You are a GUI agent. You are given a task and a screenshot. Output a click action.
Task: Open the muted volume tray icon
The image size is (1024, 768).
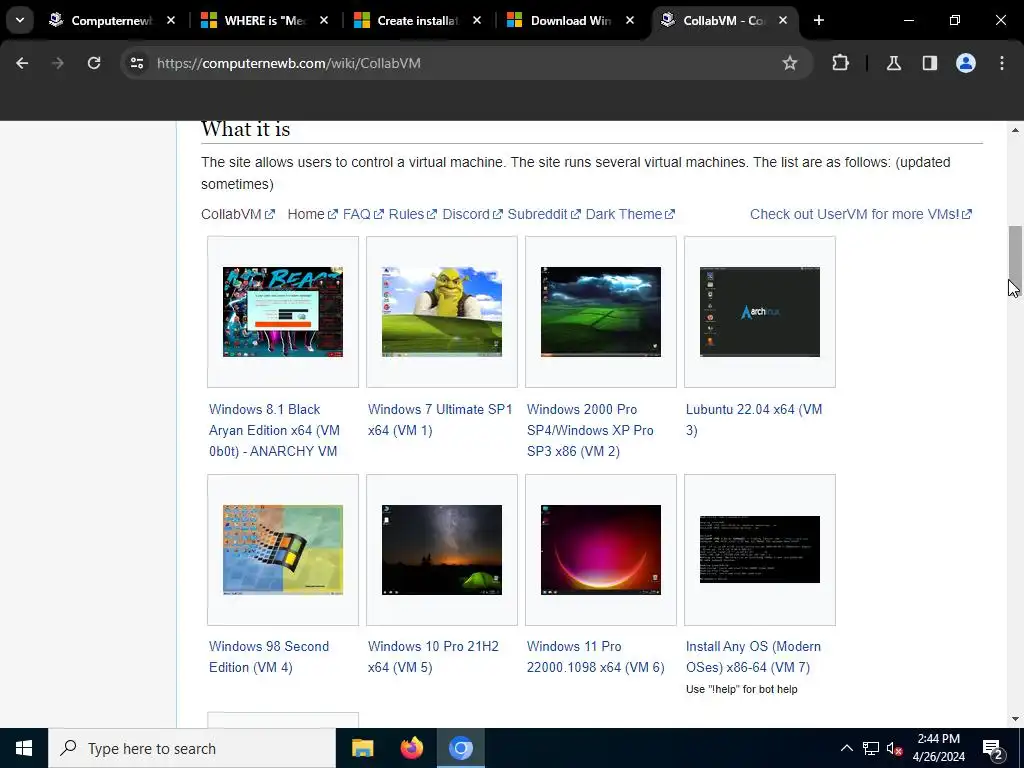tap(894, 748)
